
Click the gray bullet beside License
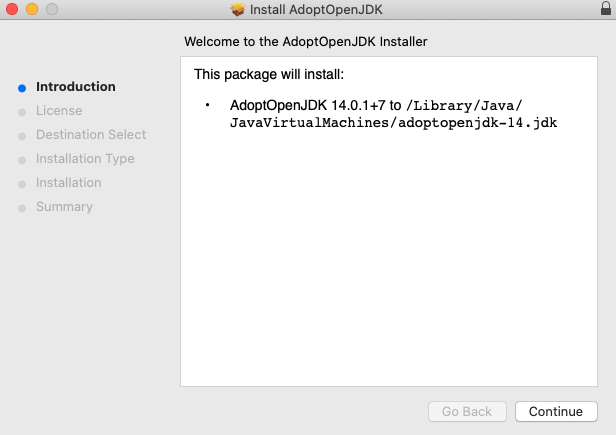point(22,112)
